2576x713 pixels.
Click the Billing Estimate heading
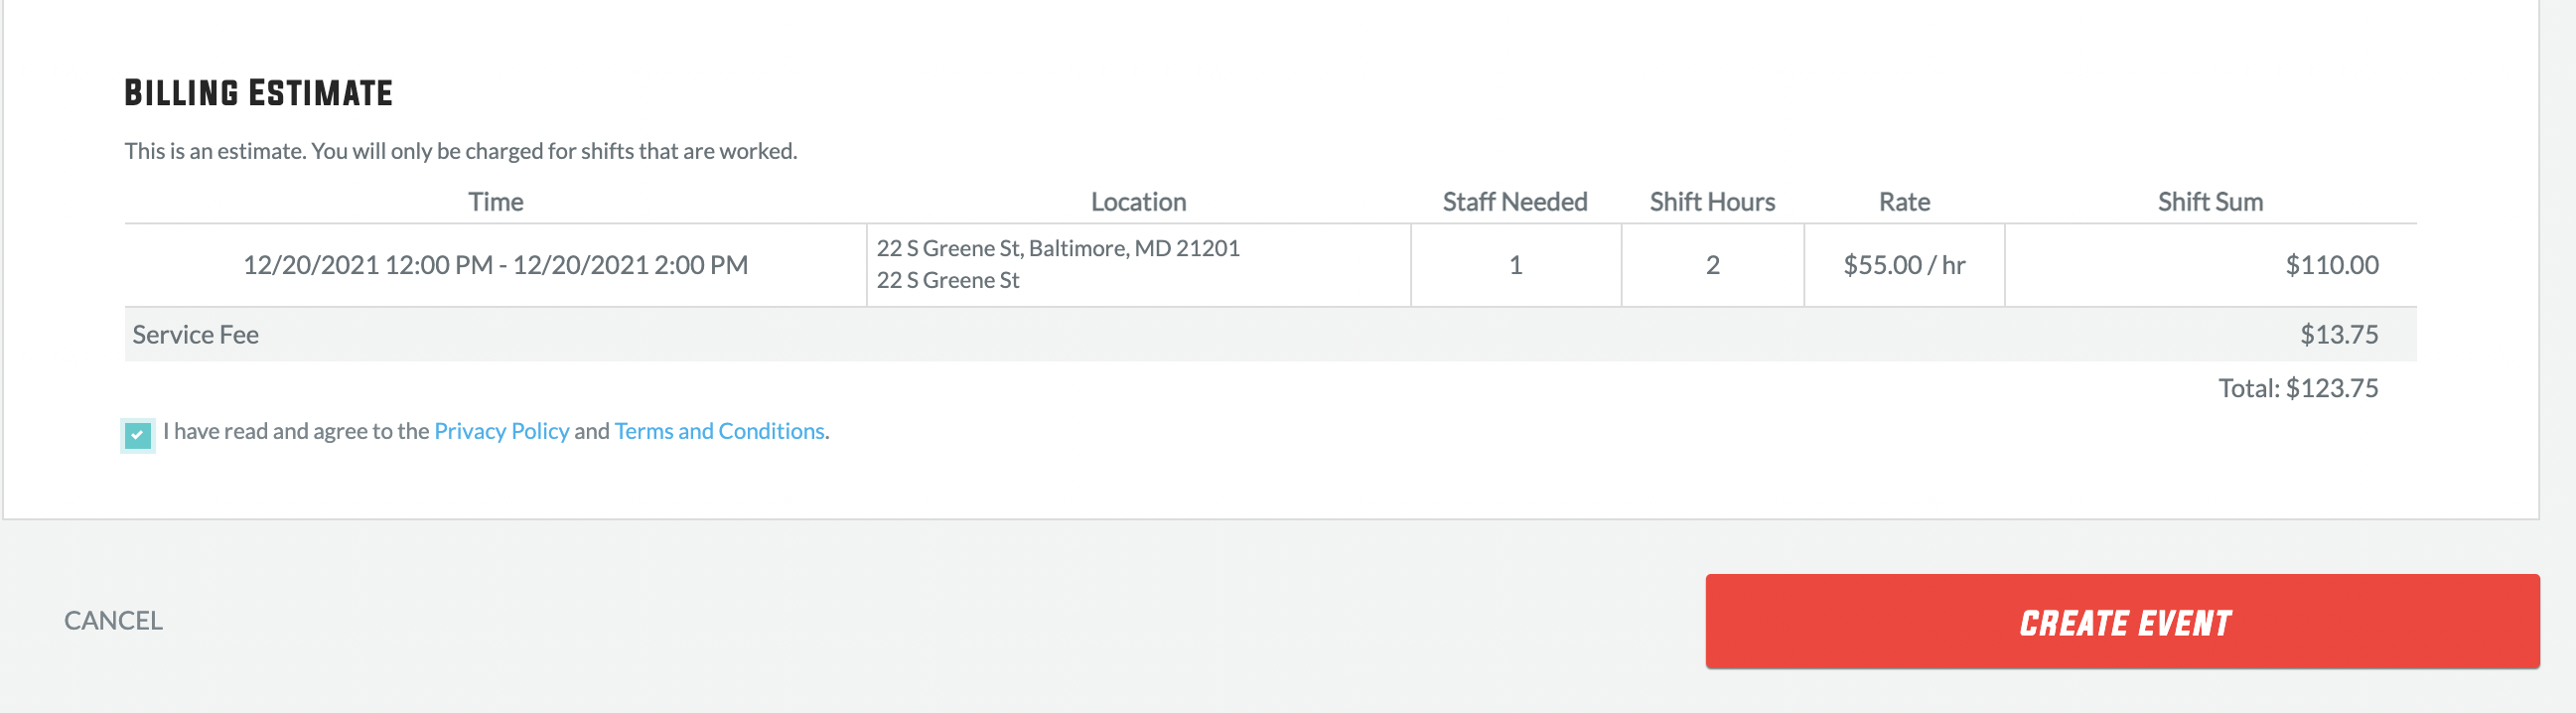tap(258, 93)
